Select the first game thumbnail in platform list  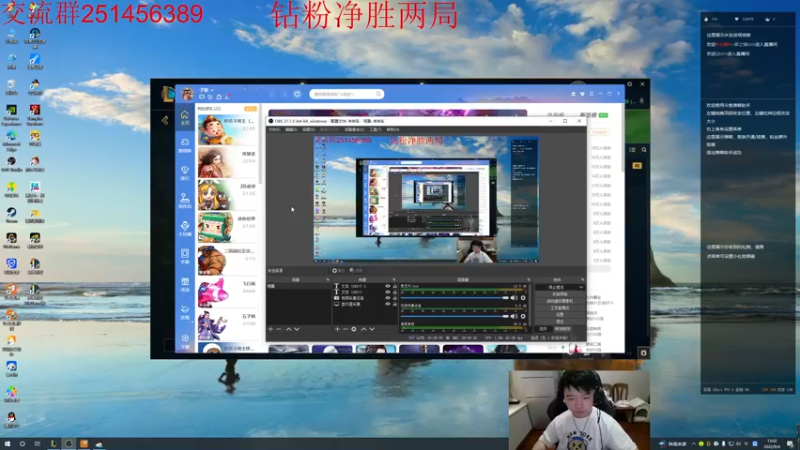pos(213,130)
